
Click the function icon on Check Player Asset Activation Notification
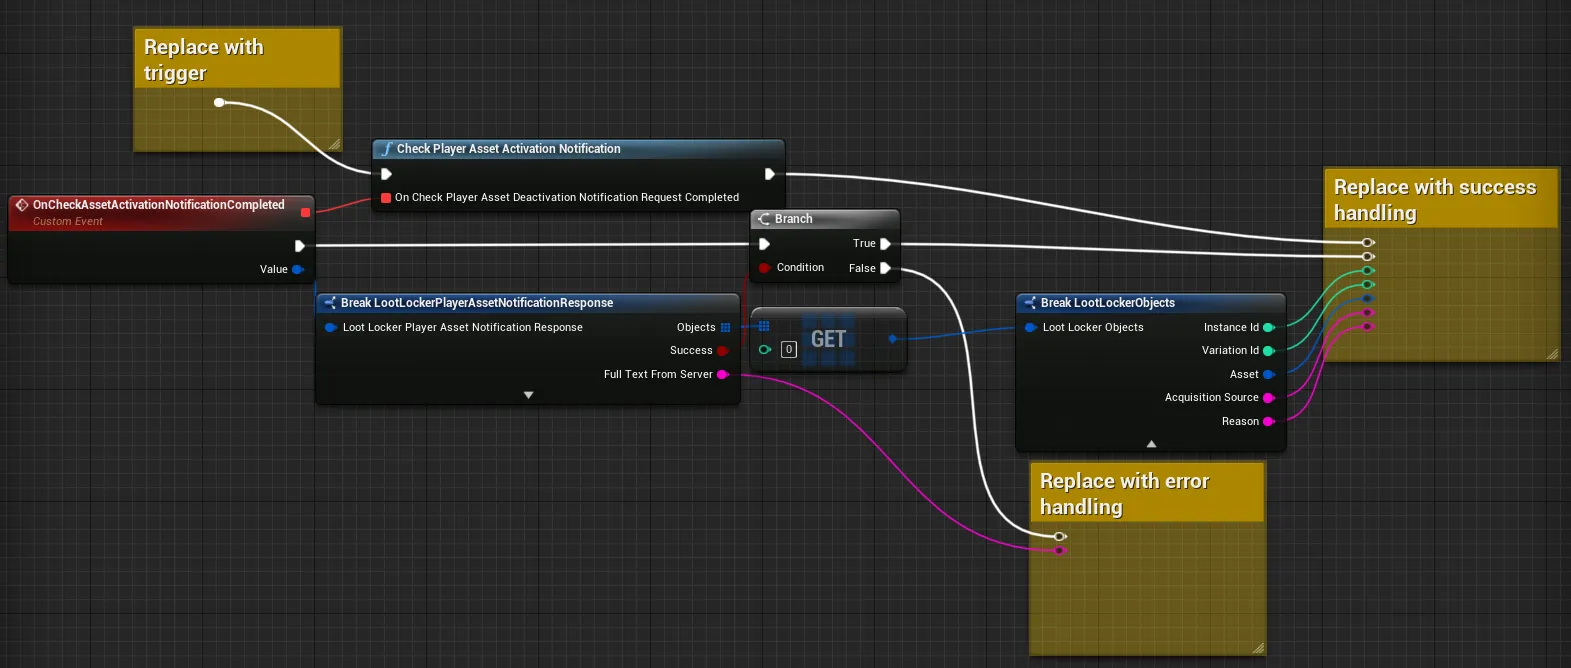point(387,149)
